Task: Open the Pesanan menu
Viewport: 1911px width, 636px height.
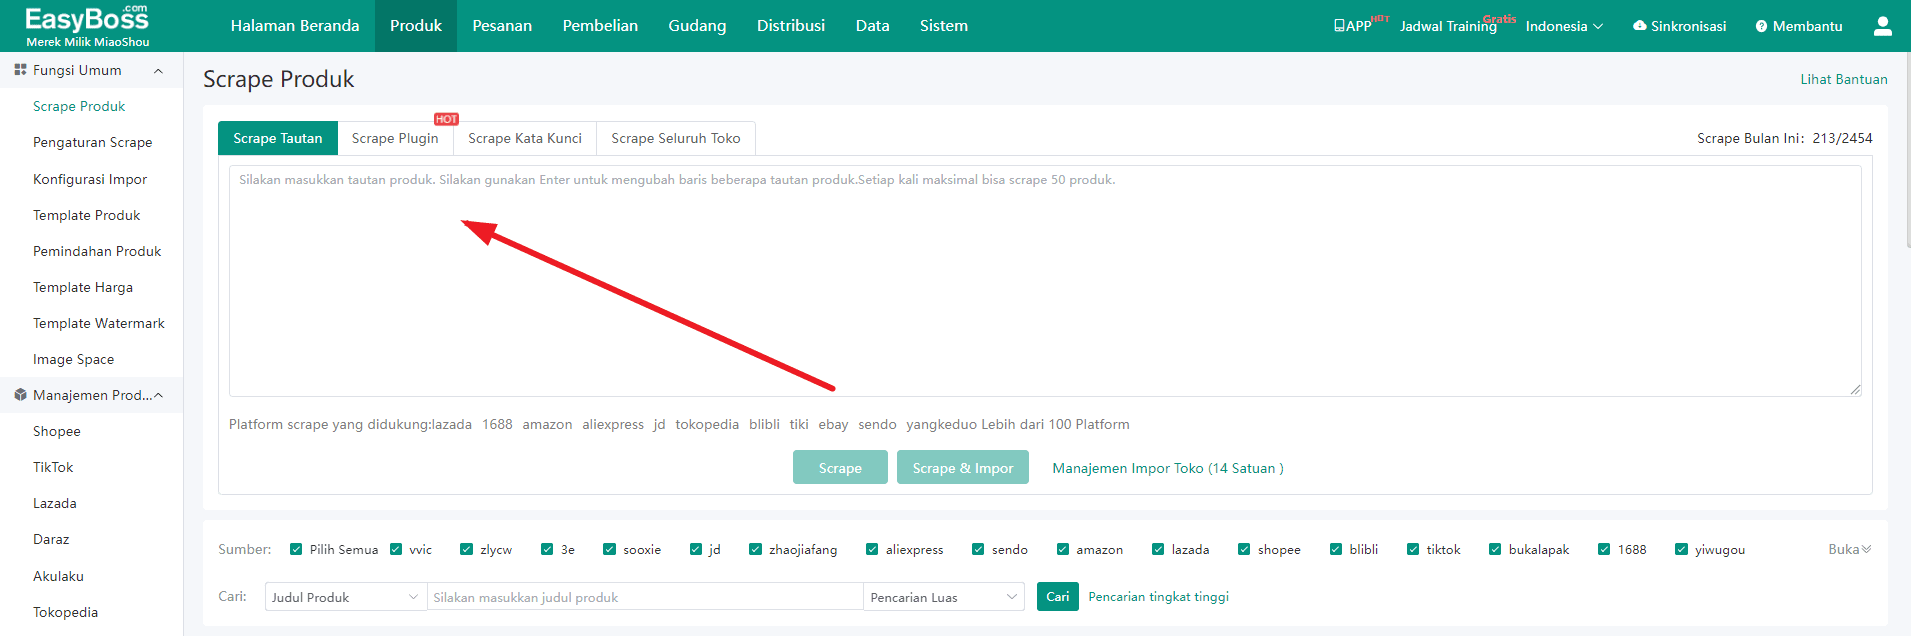Action: pyautogui.click(x=502, y=26)
